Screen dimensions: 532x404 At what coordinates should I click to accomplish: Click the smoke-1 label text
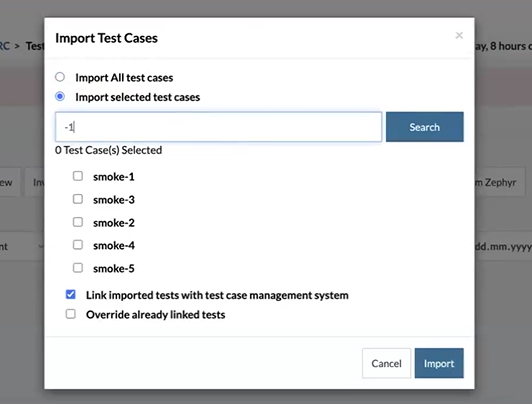pyautogui.click(x=114, y=177)
